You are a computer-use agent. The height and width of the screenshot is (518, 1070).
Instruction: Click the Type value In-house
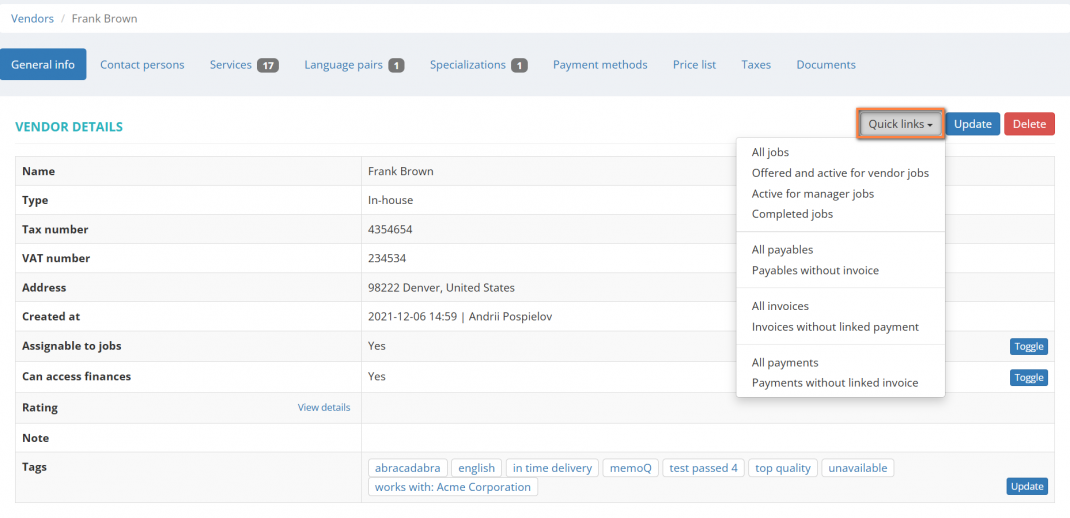pos(390,201)
